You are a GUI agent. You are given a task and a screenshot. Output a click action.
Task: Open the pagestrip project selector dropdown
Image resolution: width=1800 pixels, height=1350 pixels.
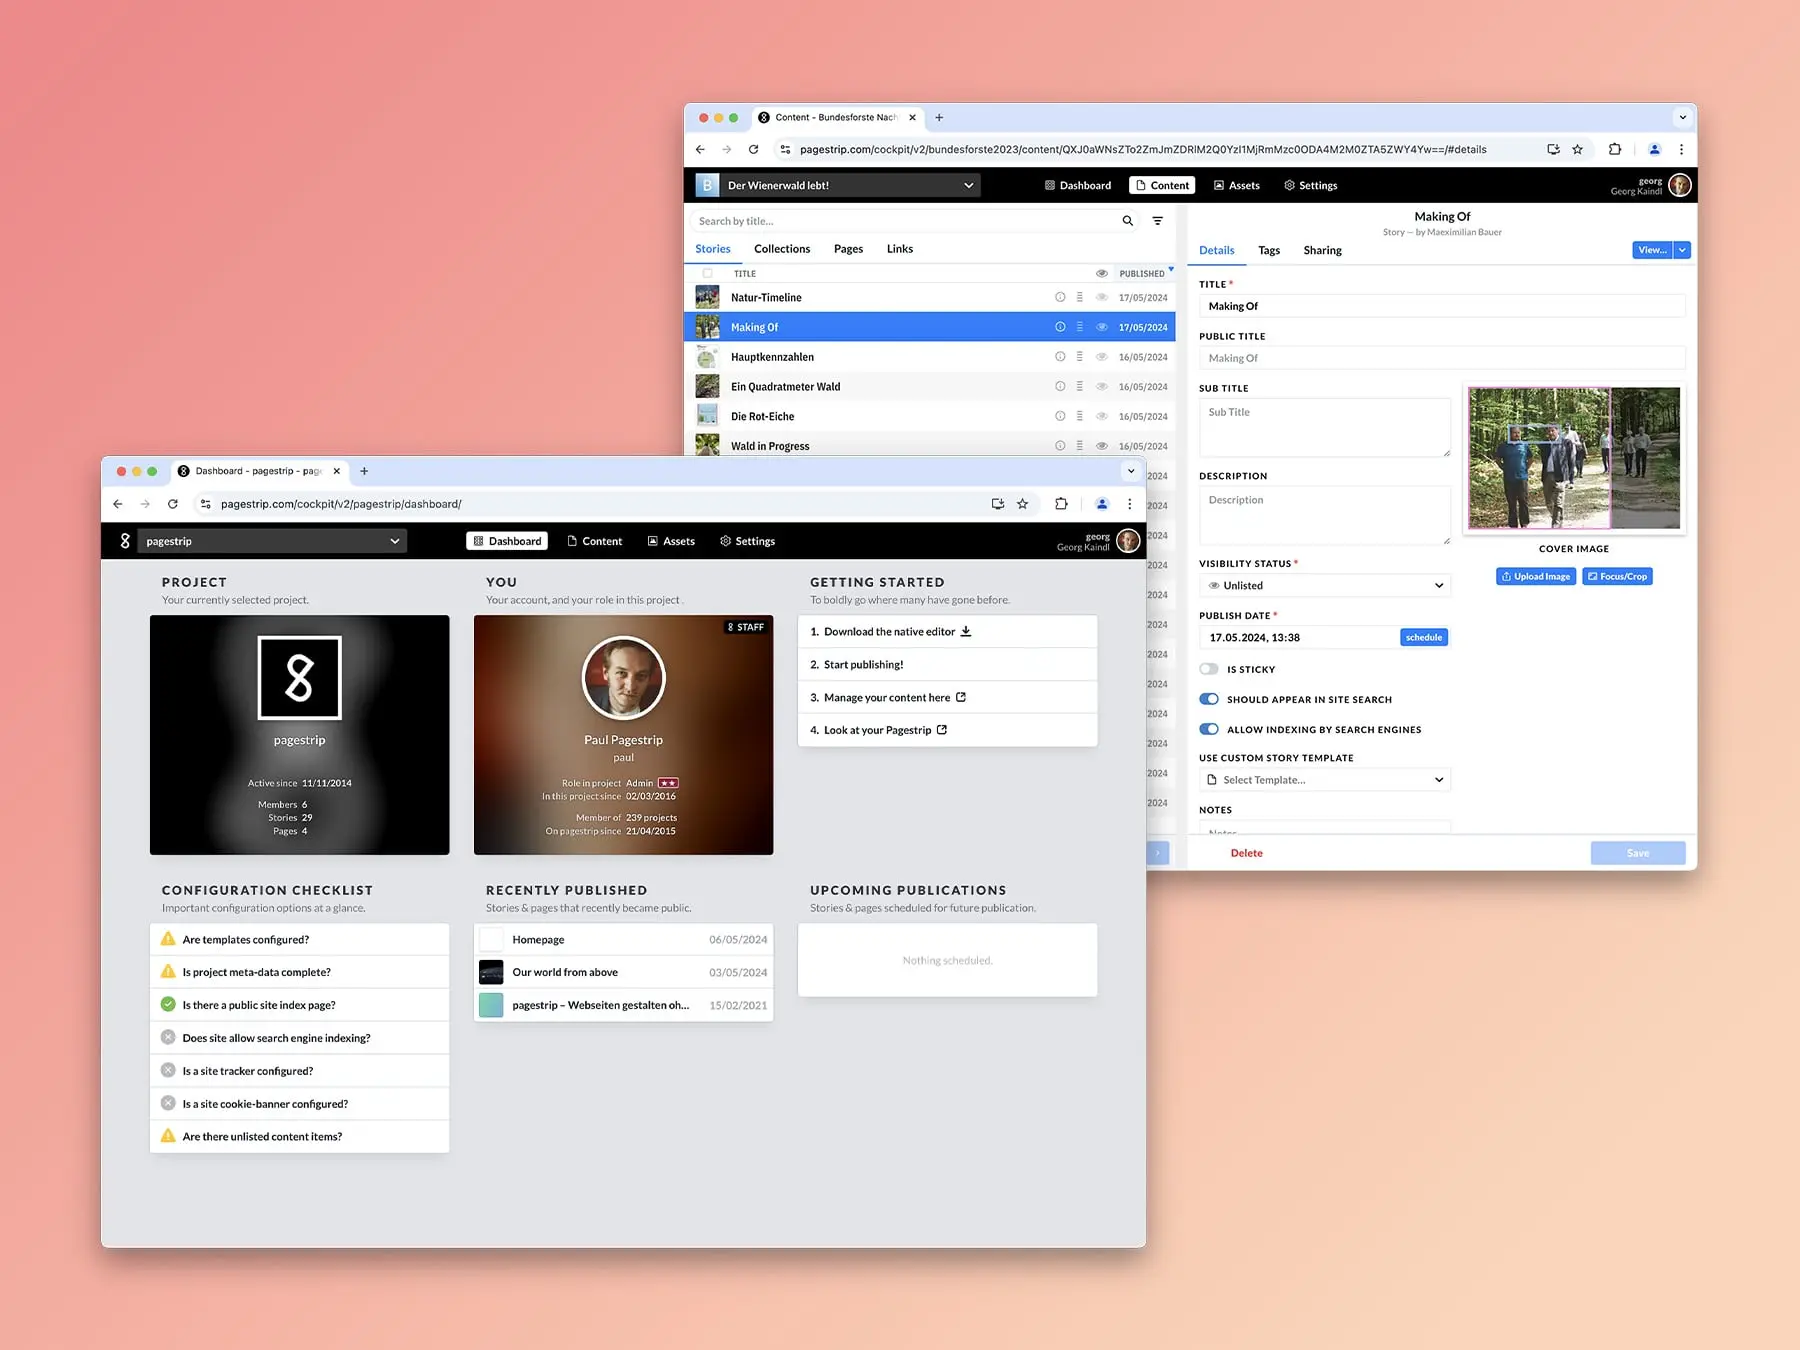270,541
